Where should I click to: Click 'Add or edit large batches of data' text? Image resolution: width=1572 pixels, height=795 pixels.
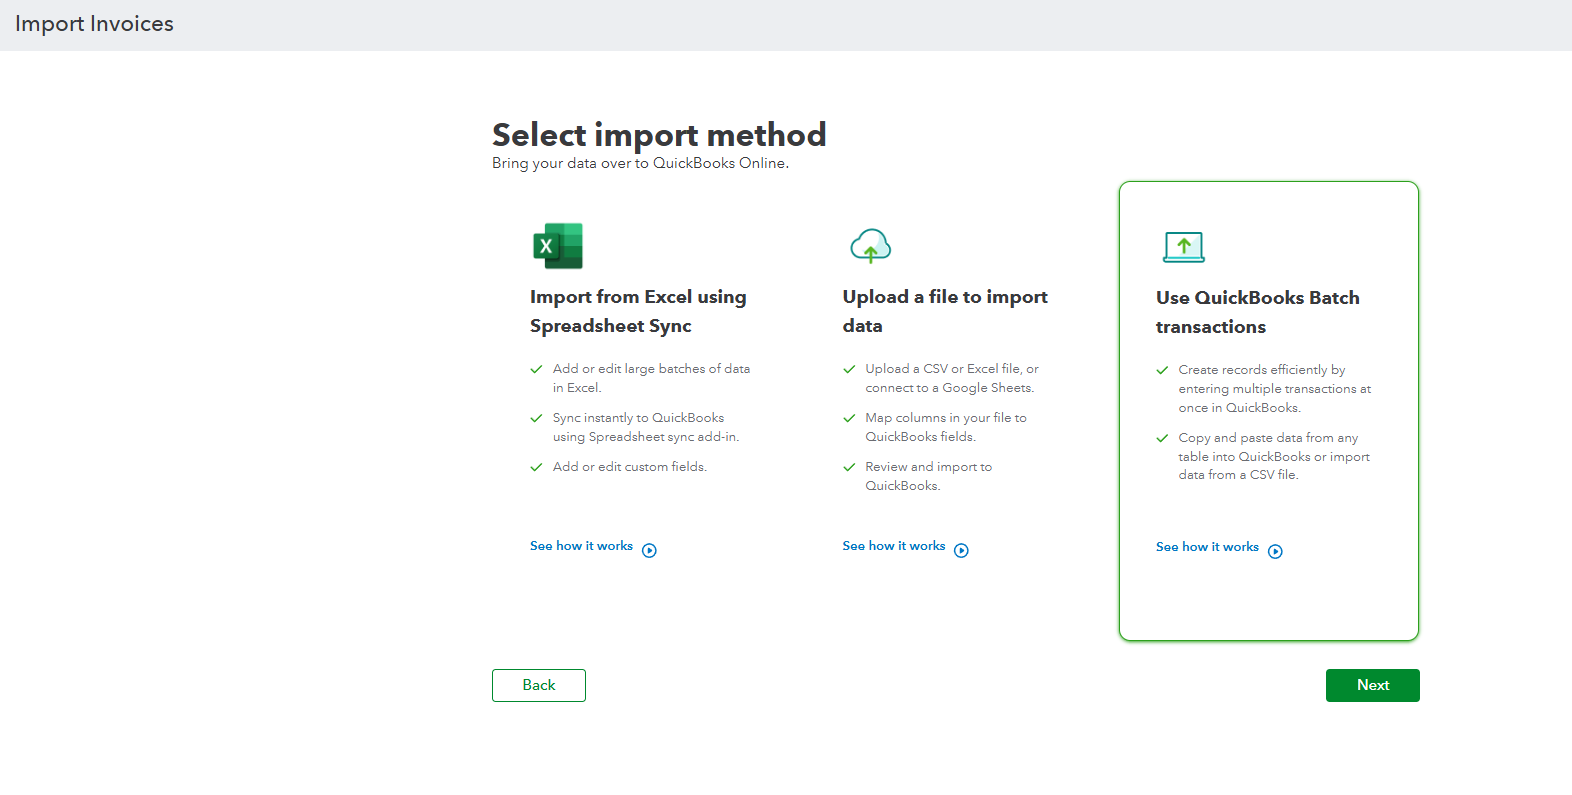(x=651, y=378)
